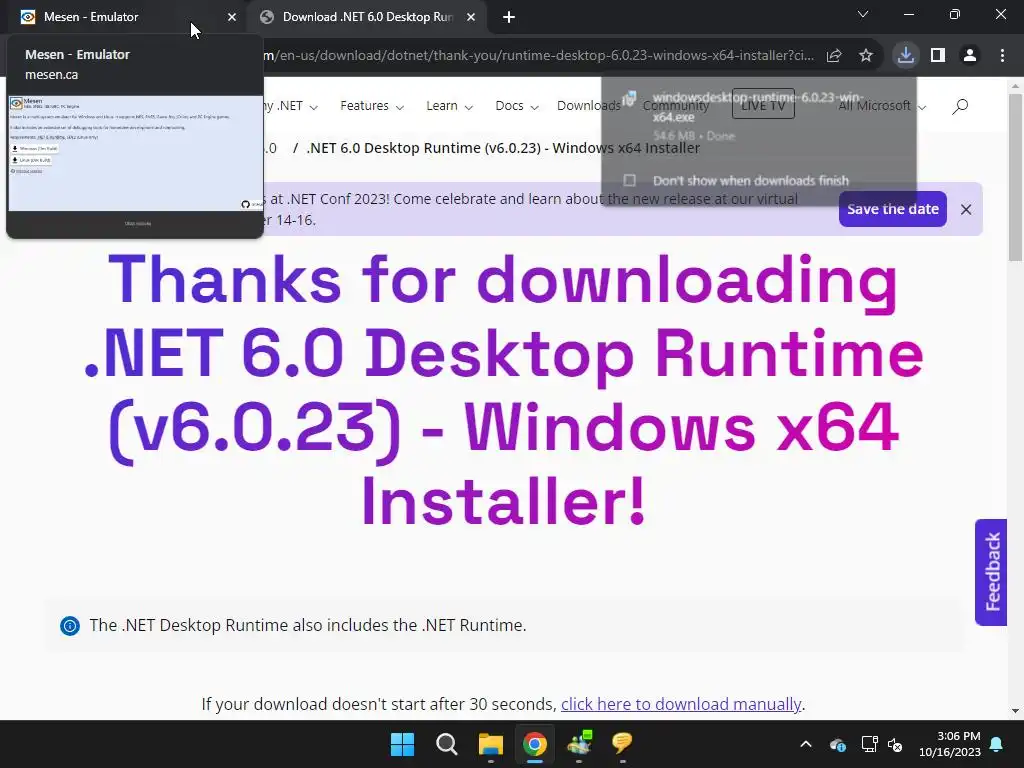This screenshot has width=1024, height=768.
Task: Open the Chrome profile icon
Action: 970,56
